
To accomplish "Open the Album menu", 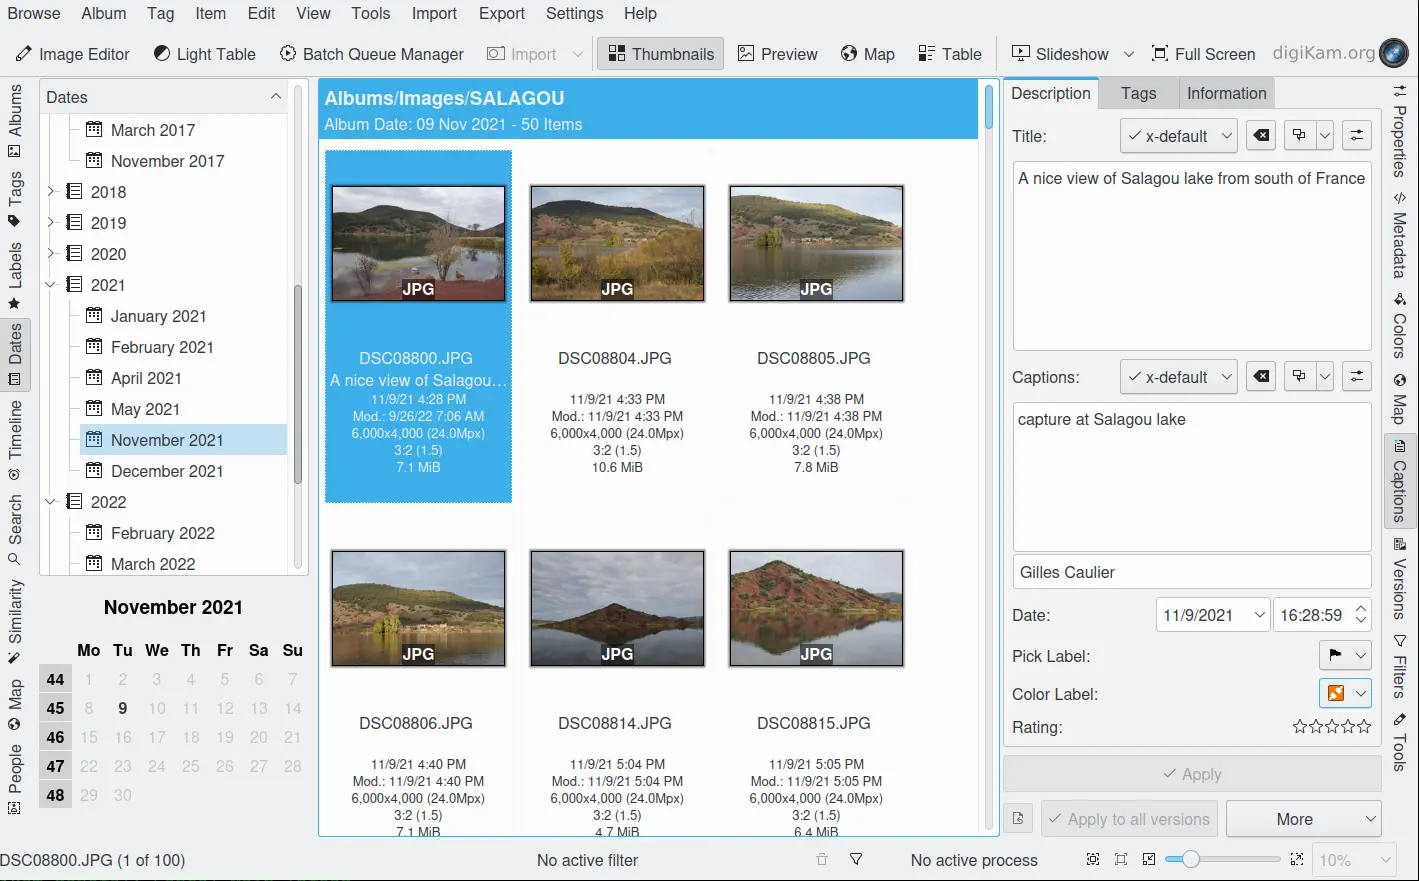I will pyautogui.click(x=104, y=13).
